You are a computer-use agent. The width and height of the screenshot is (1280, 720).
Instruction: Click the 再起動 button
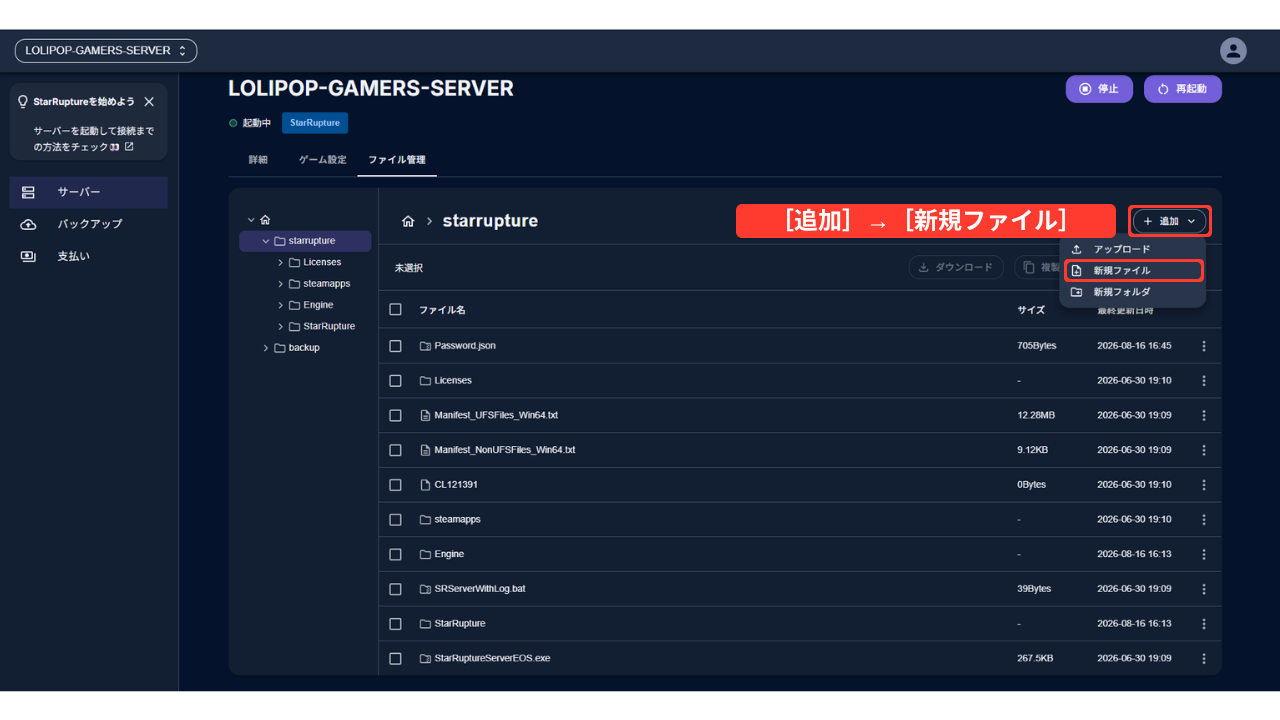pos(1183,89)
